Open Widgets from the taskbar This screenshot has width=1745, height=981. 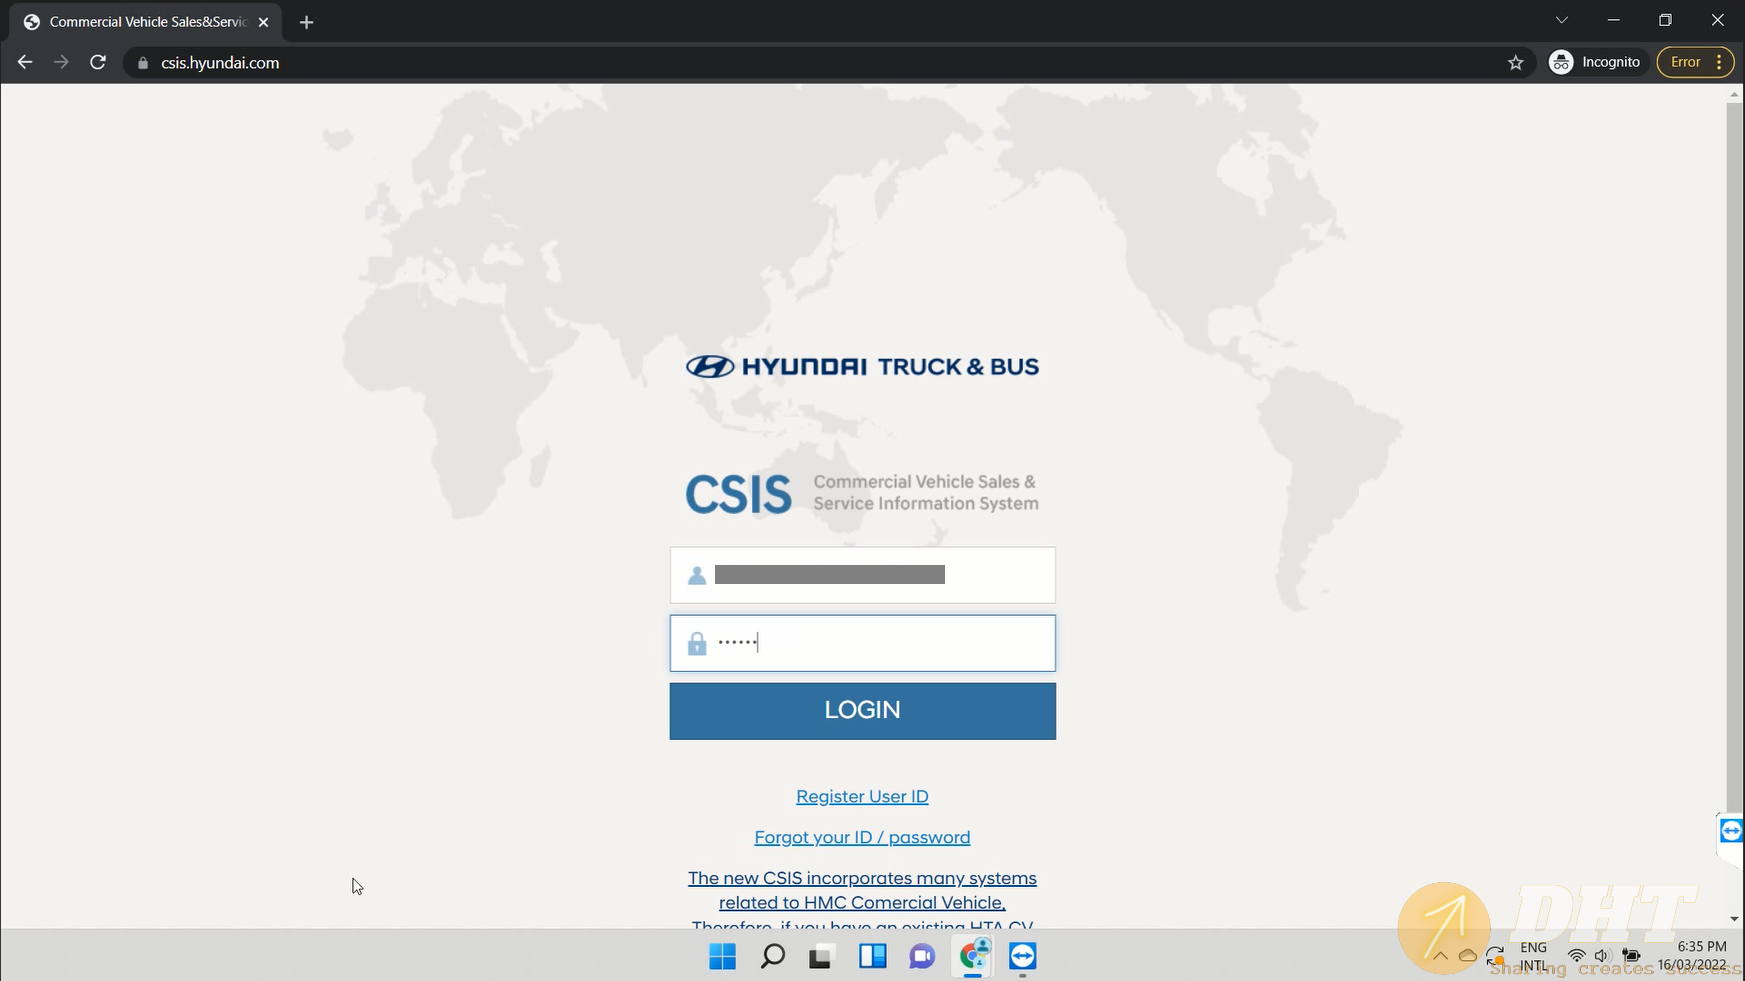pyautogui.click(x=872, y=957)
